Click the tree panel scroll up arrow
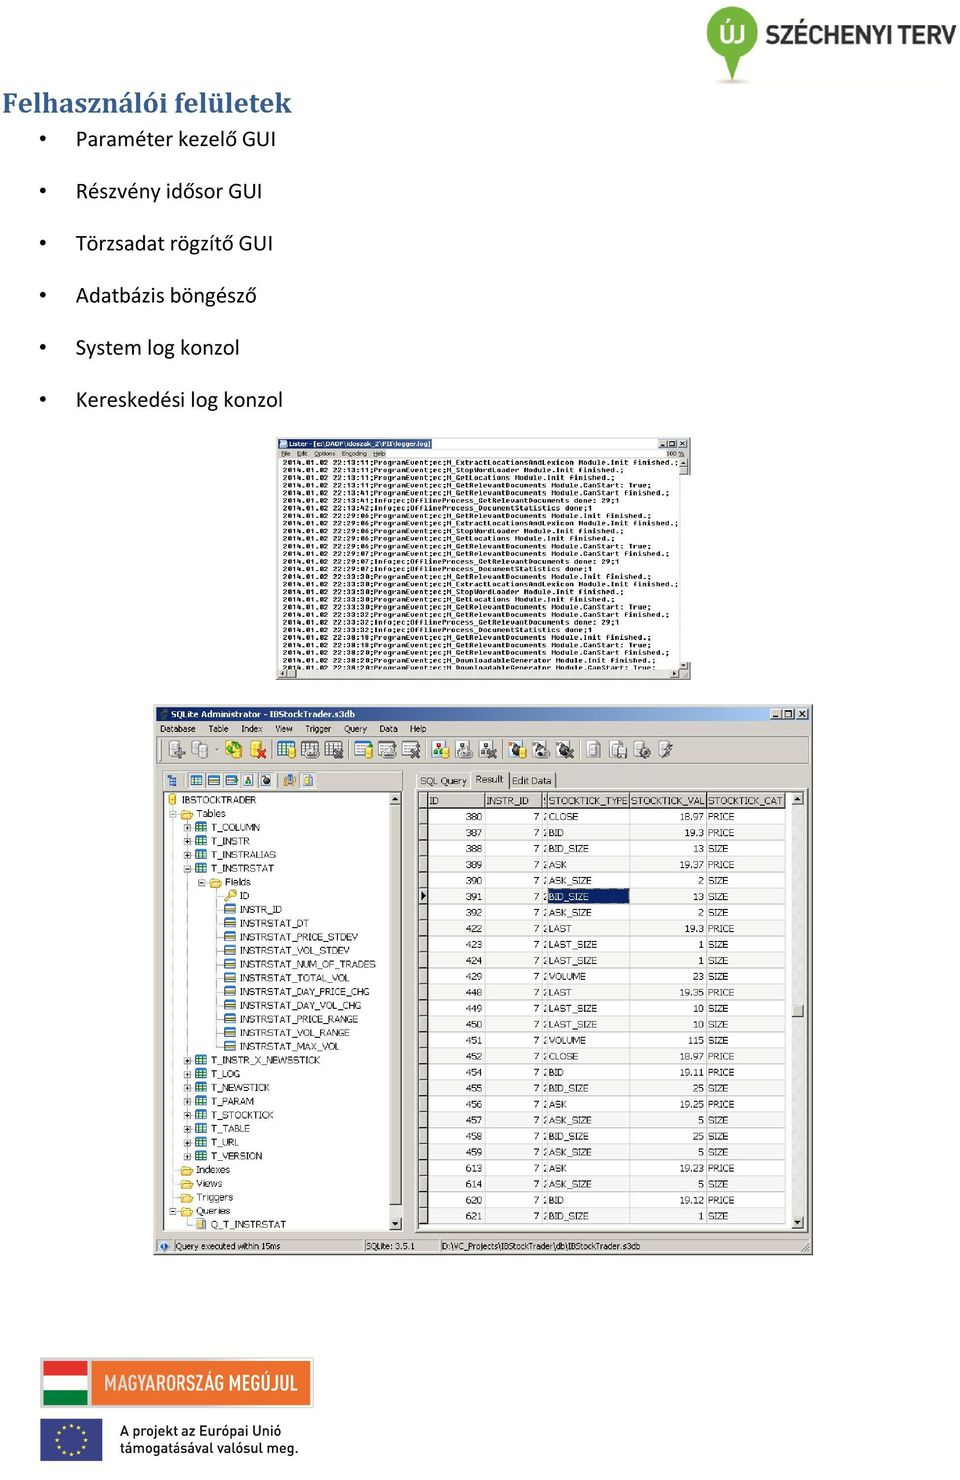This screenshot has width=960, height=1480. click(x=395, y=800)
